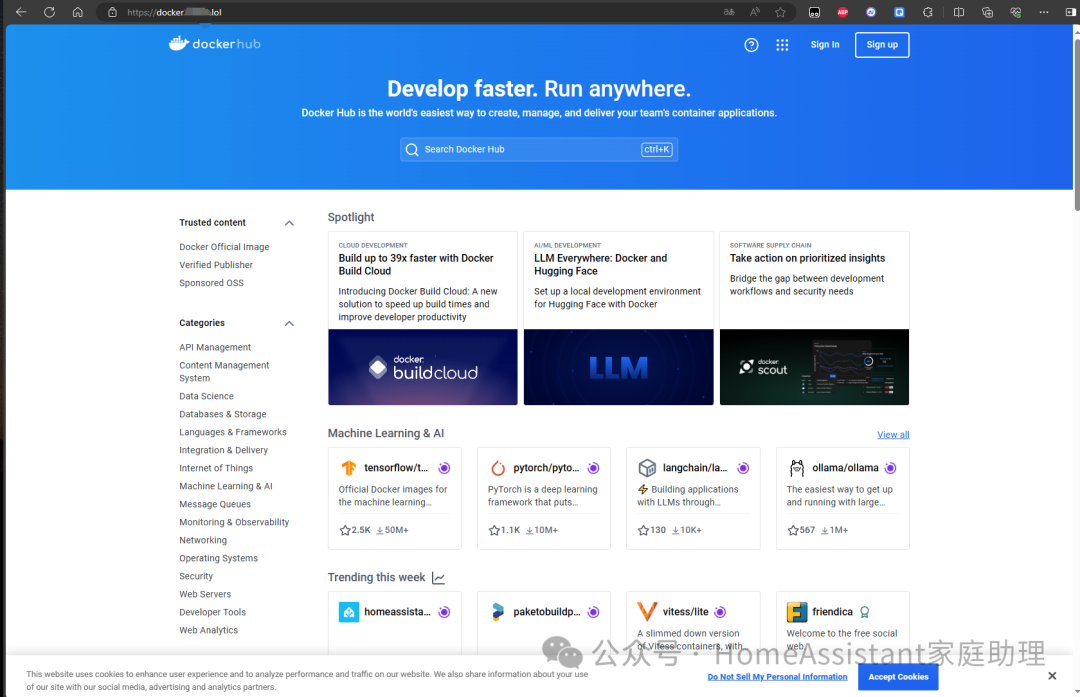Click the langchain cube logo icon
Screen dimensions: 1080x697
tap(647, 468)
